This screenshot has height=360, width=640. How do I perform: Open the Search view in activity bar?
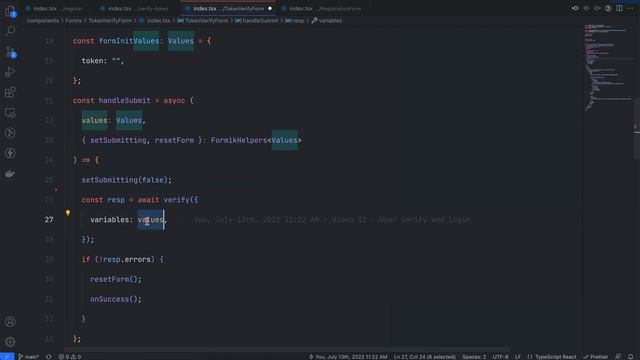[x=10, y=31]
